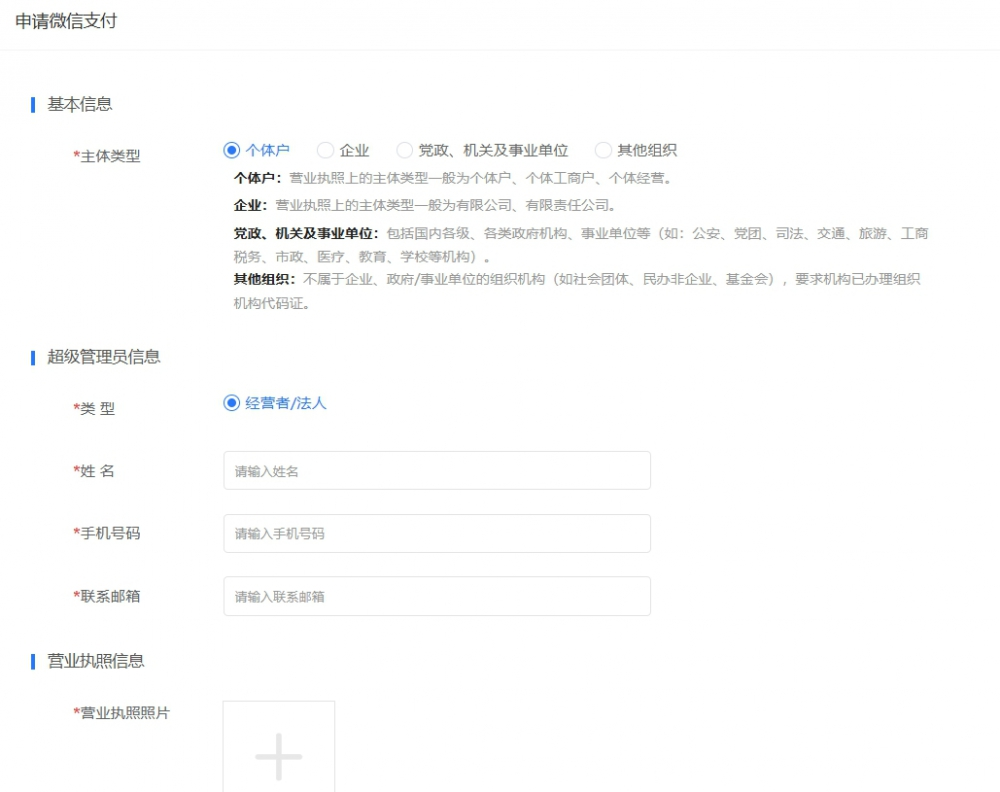
Task: Click the 联系邮箱 email input field
Action: click(436, 596)
